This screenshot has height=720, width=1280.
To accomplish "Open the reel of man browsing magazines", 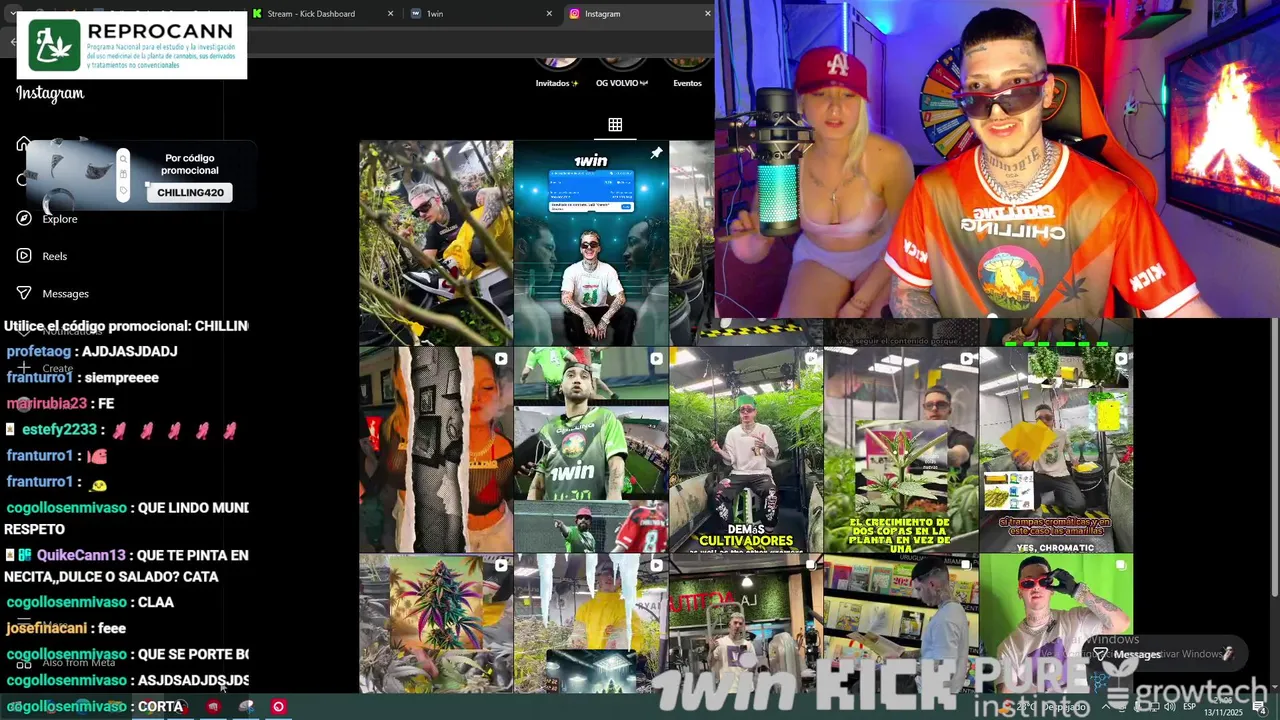I will 901,624.
